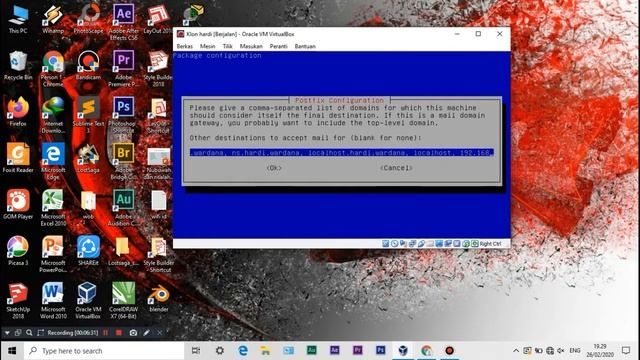The width and height of the screenshot is (640, 360).
Task: Select the Sublime Text 3 icon
Action: (88, 115)
